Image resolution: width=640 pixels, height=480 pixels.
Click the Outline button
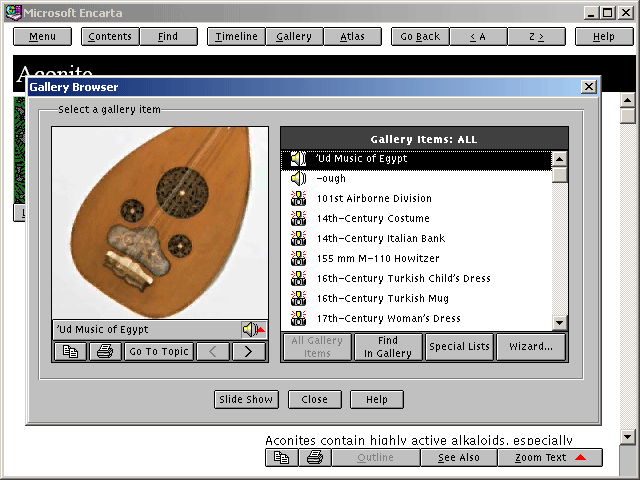376,458
